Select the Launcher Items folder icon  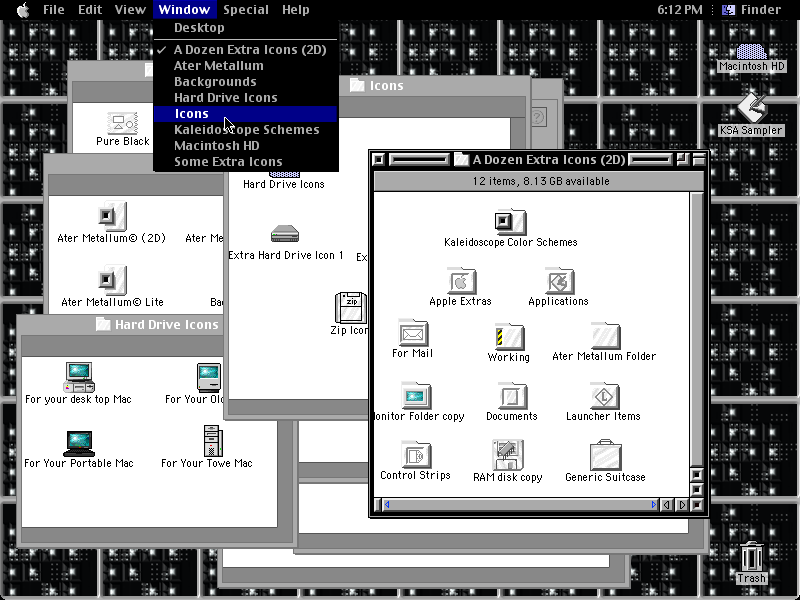click(x=604, y=396)
